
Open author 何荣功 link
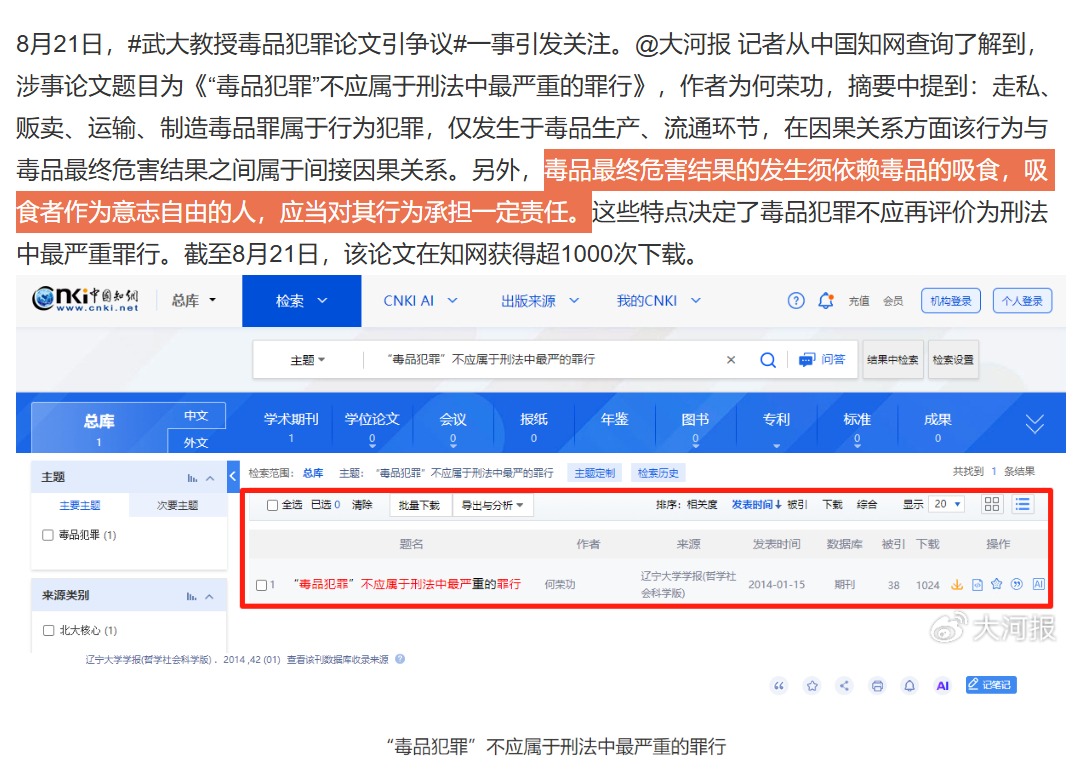point(560,585)
